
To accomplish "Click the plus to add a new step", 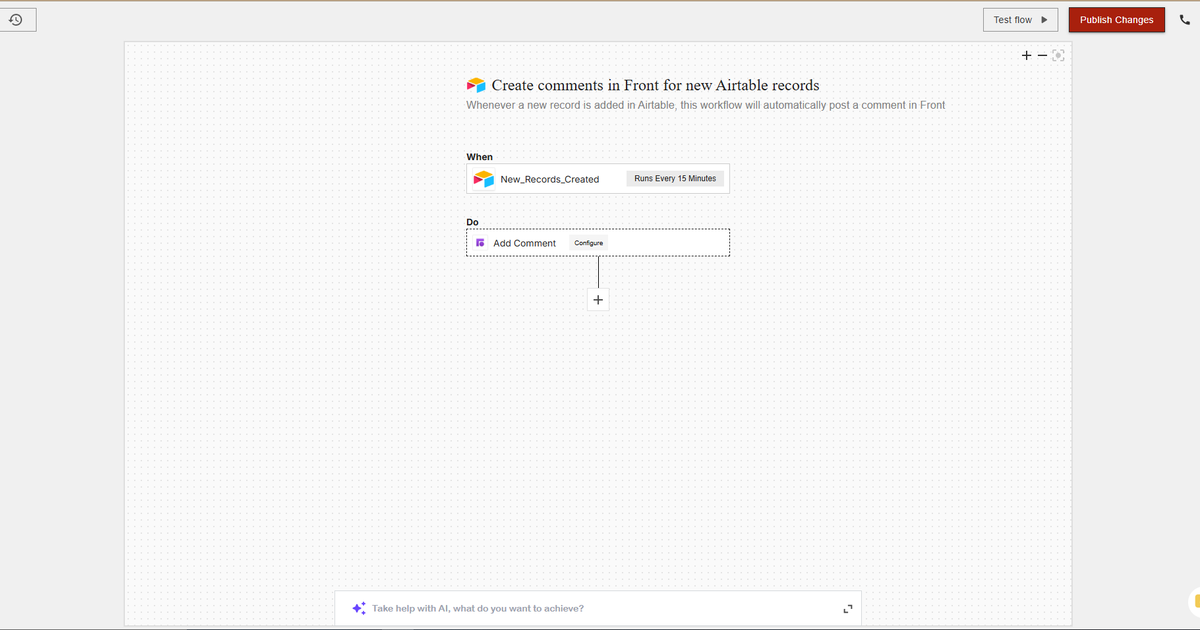I will pos(597,299).
